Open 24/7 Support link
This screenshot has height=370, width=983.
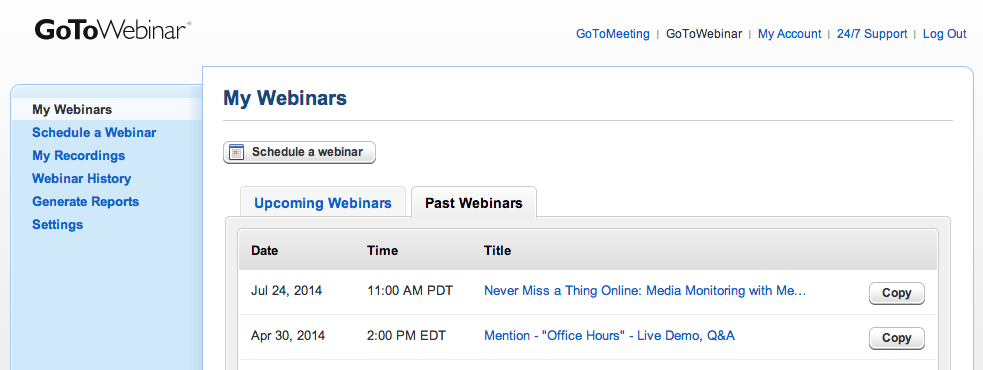[x=871, y=34]
